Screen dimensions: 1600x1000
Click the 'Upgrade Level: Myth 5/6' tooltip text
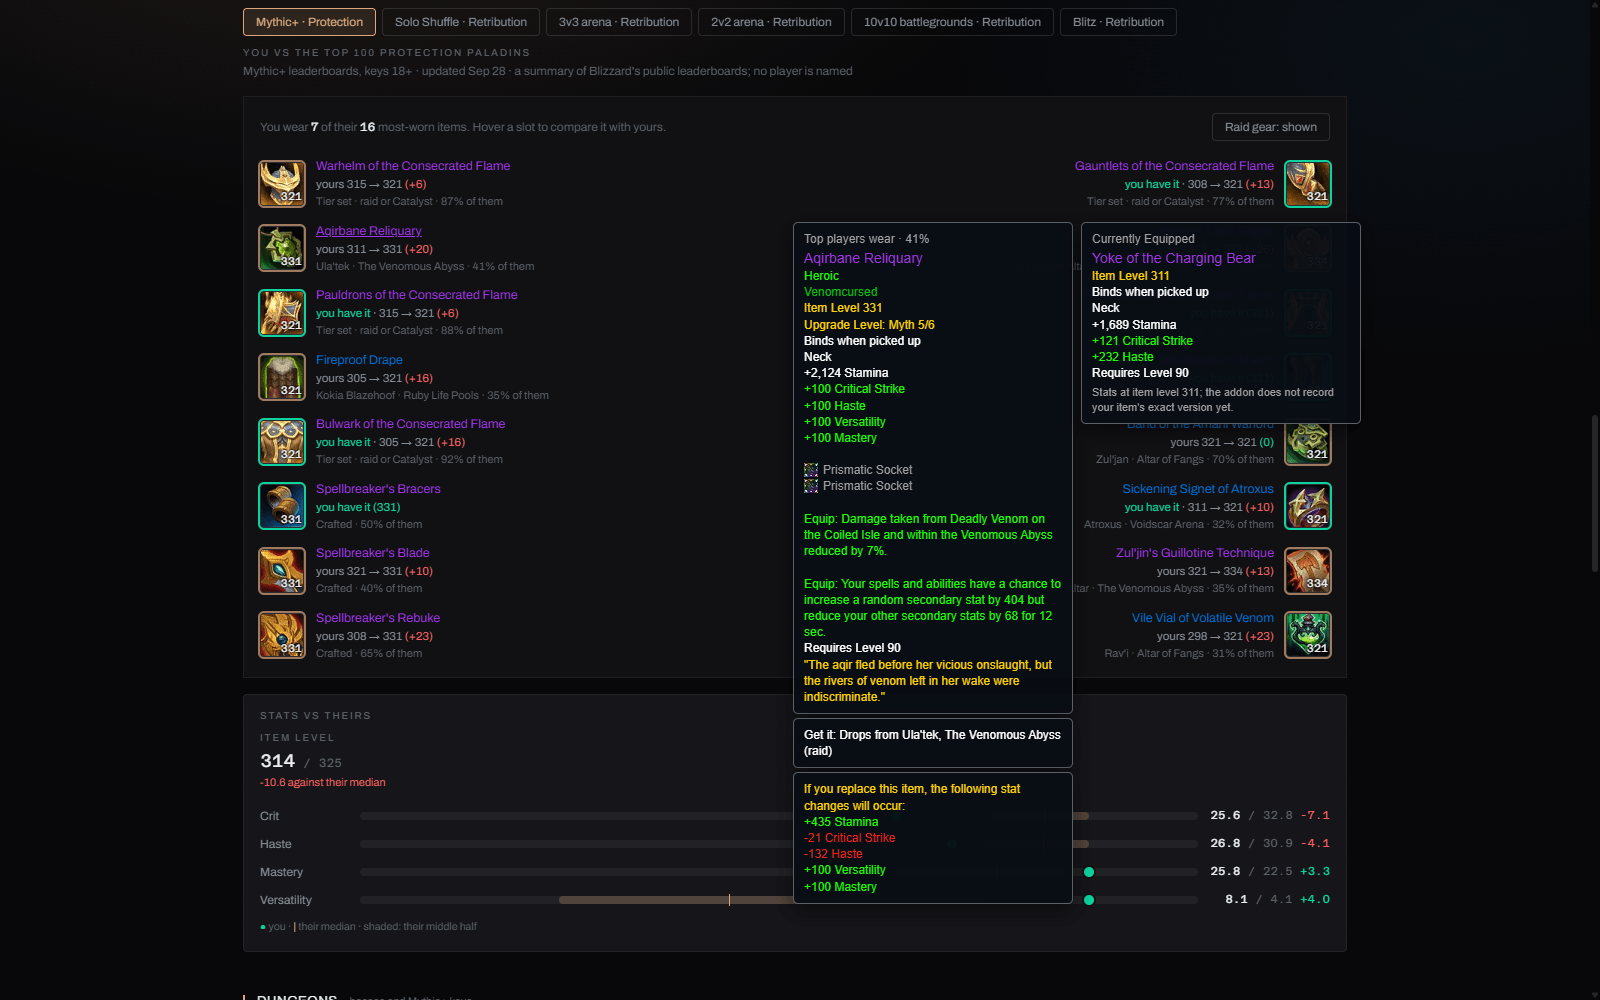869,325
